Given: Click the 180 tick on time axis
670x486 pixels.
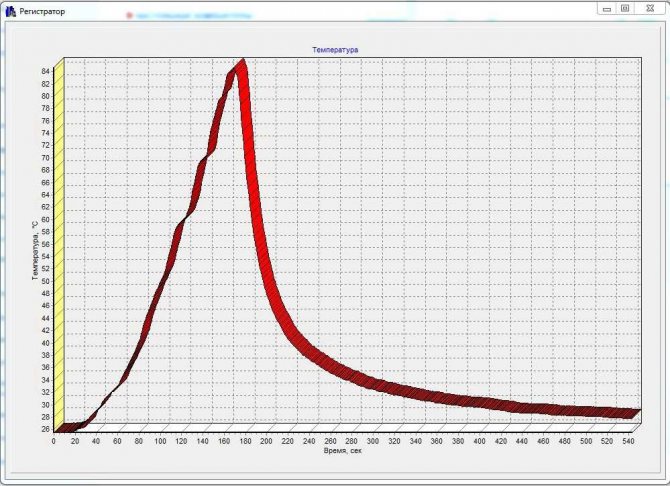Looking at the screenshot, I should point(245,440).
